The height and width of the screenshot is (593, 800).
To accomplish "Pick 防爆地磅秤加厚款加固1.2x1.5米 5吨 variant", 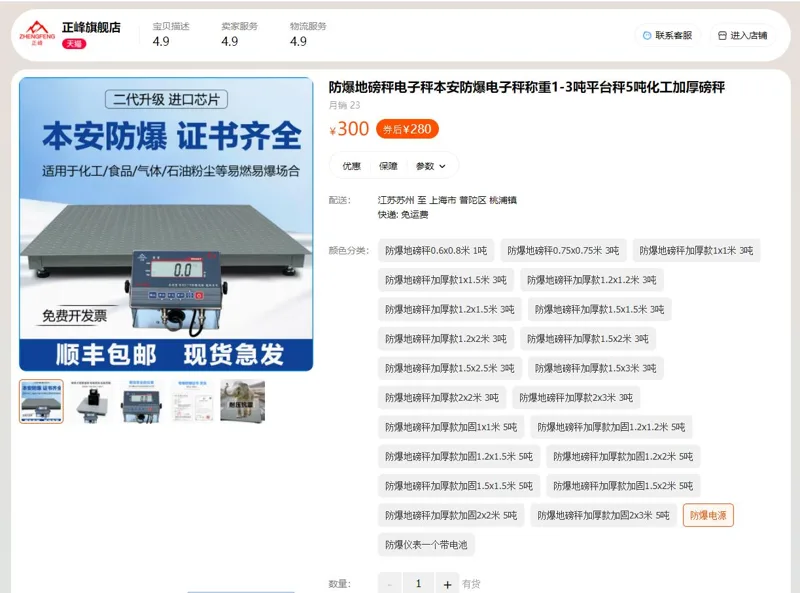I will (x=459, y=457).
